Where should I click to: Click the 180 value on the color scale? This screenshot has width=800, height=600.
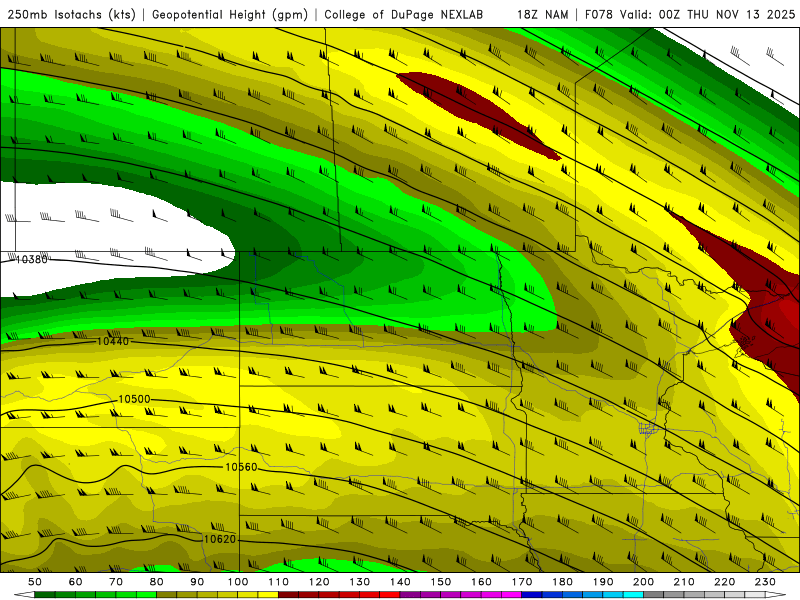pos(563,582)
